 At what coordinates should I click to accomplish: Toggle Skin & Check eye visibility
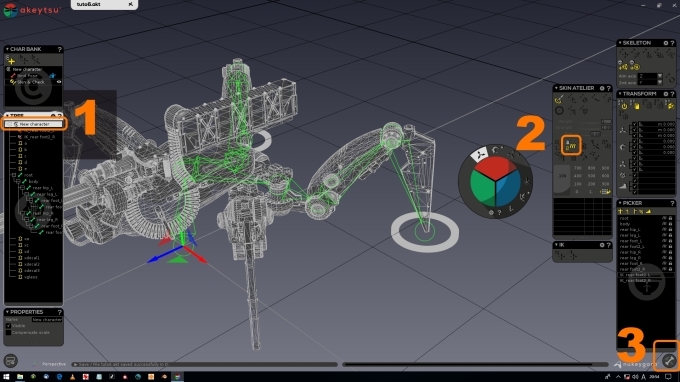pyautogui.click(x=59, y=82)
